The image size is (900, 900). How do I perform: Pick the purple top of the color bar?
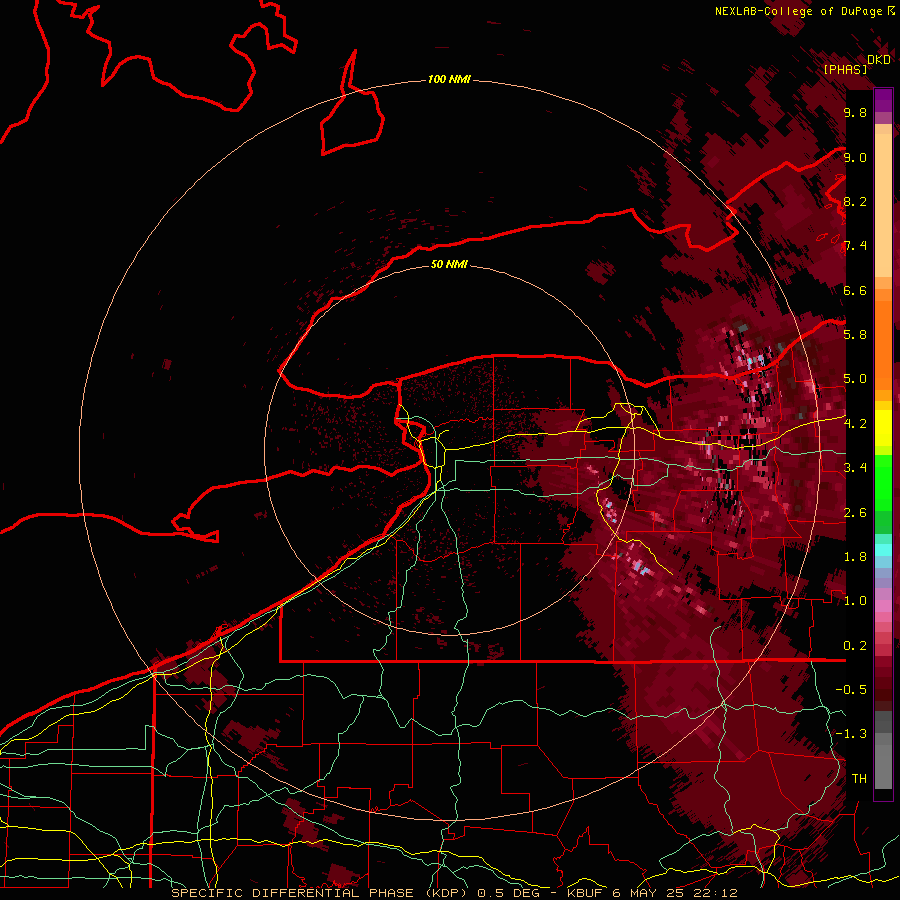pos(883,100)
